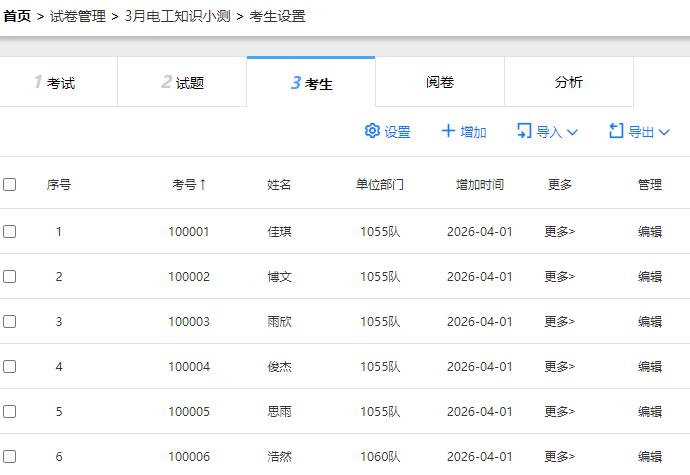
Task: Click the name 思雨
Action: 279,411
